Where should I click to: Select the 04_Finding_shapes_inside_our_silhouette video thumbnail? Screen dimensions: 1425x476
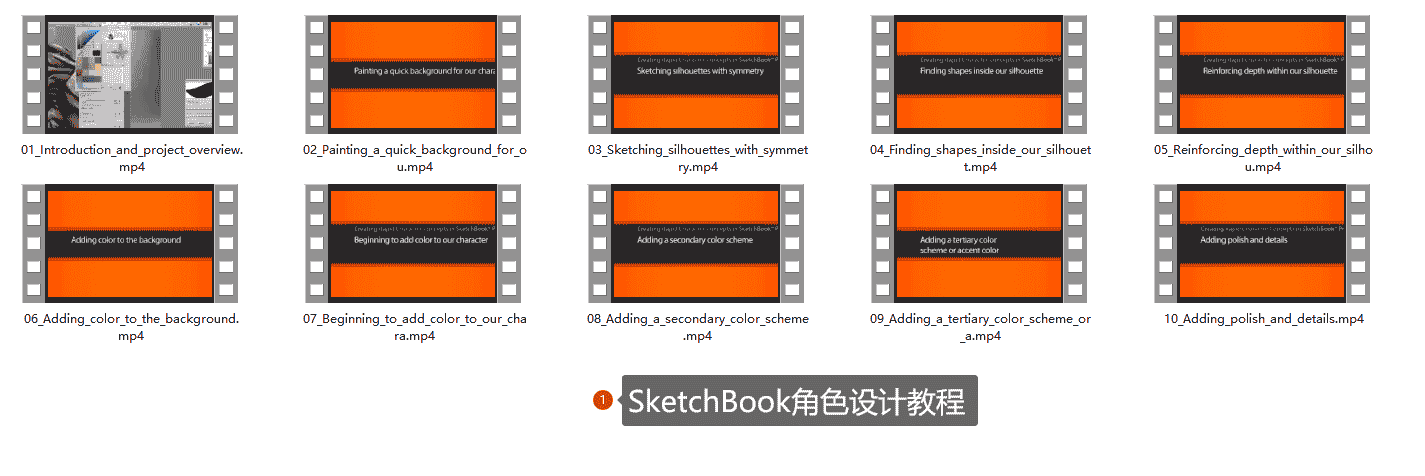[x=979, y=75]
